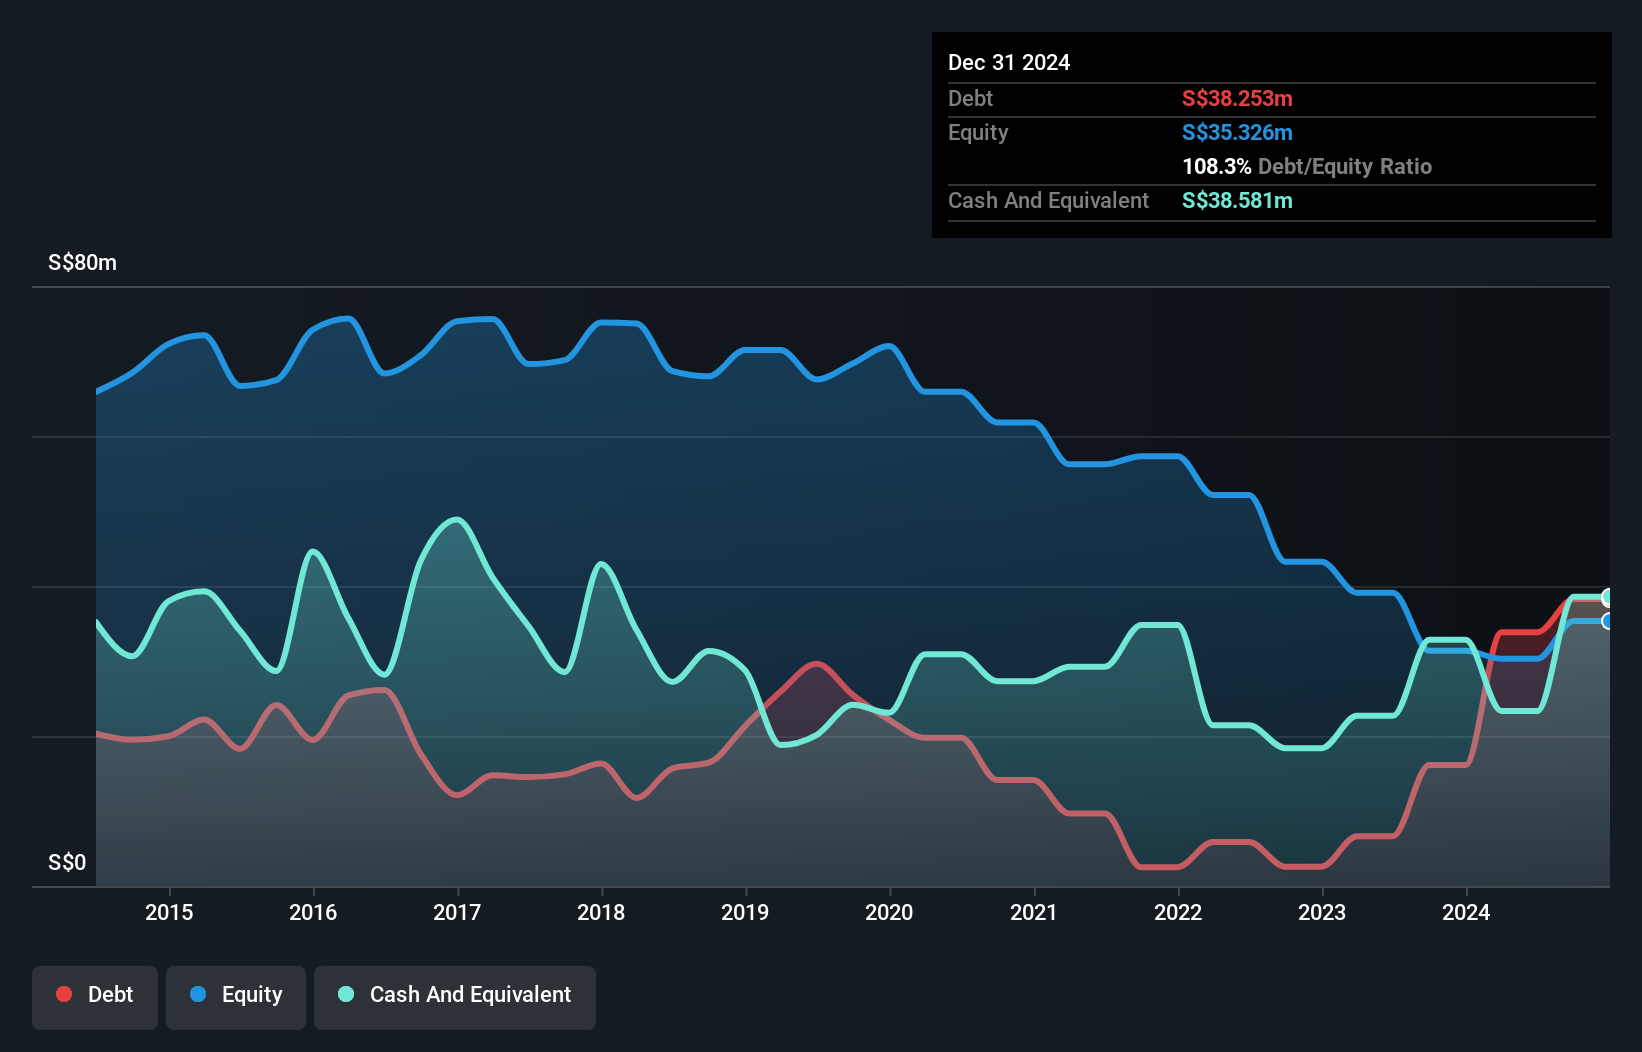Click the Equity endpoint marker on chart

(x=1608, y=621)
